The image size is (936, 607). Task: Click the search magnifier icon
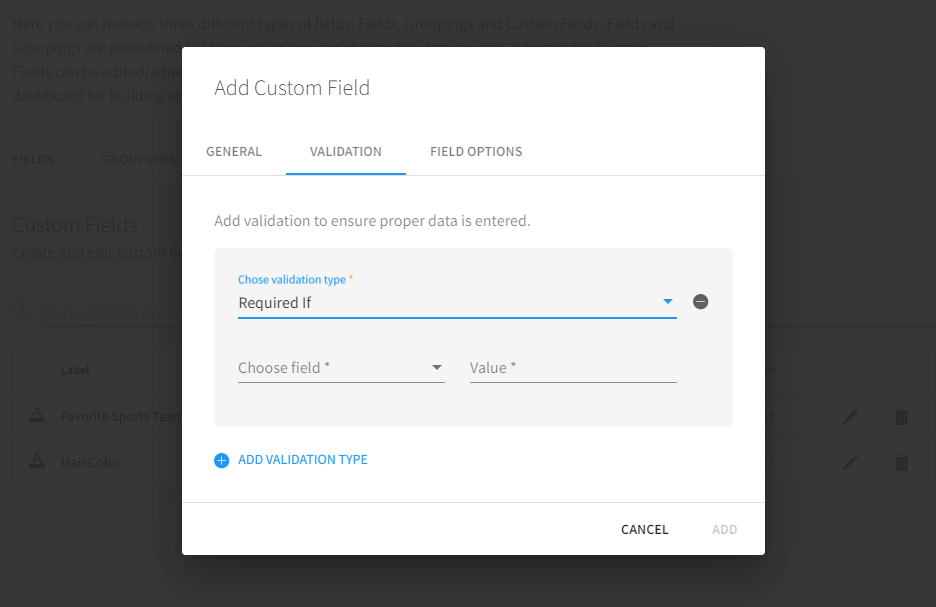point(20,311)
